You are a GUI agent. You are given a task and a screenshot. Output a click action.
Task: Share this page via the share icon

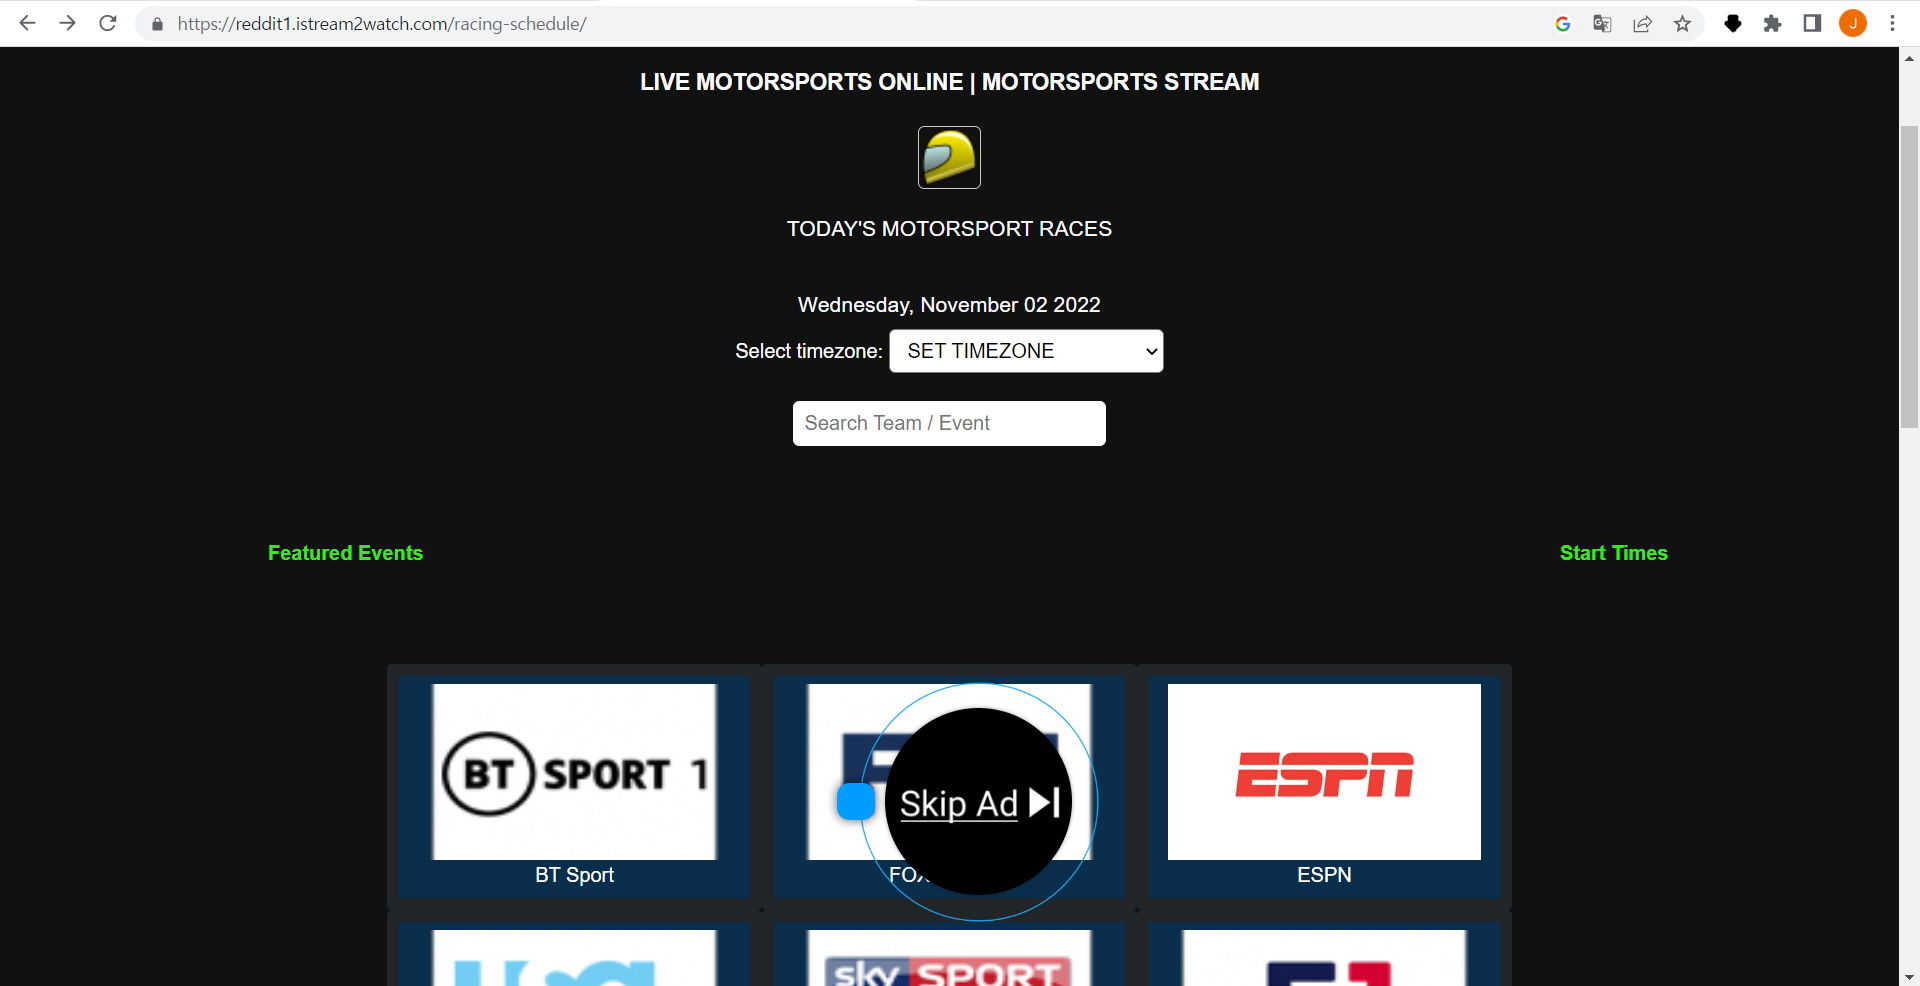[x=1642, y=24]
